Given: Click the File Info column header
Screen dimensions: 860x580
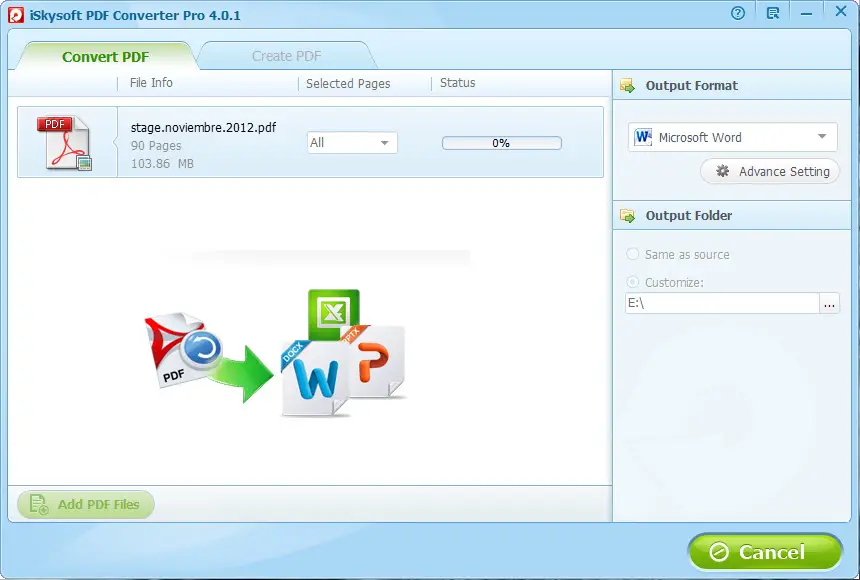Looking at the screenshot, I should coord(151,83).
